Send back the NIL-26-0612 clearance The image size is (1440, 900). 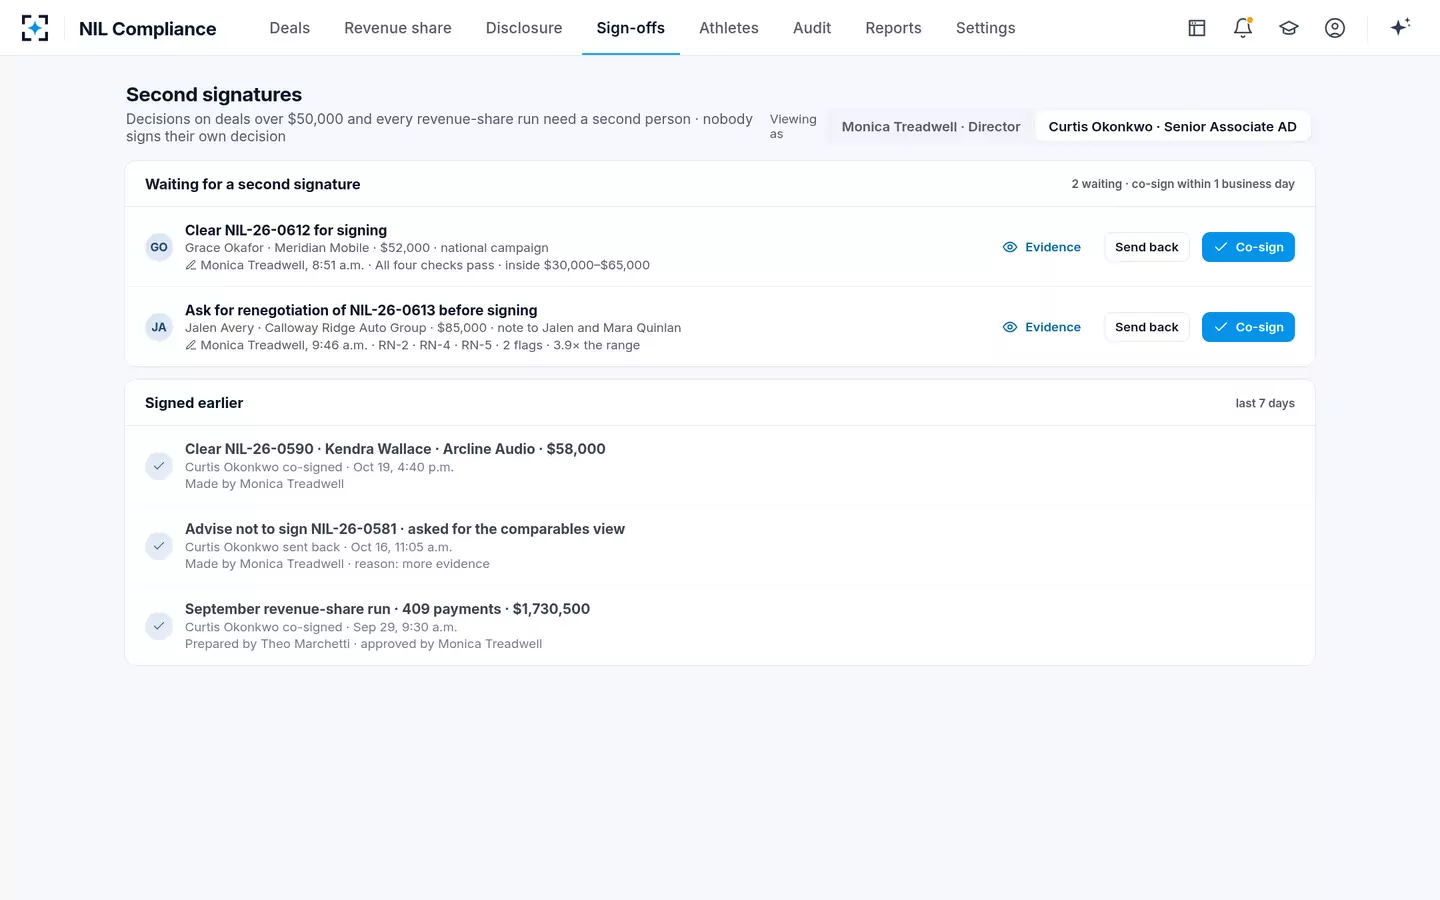coord(1147,247)
